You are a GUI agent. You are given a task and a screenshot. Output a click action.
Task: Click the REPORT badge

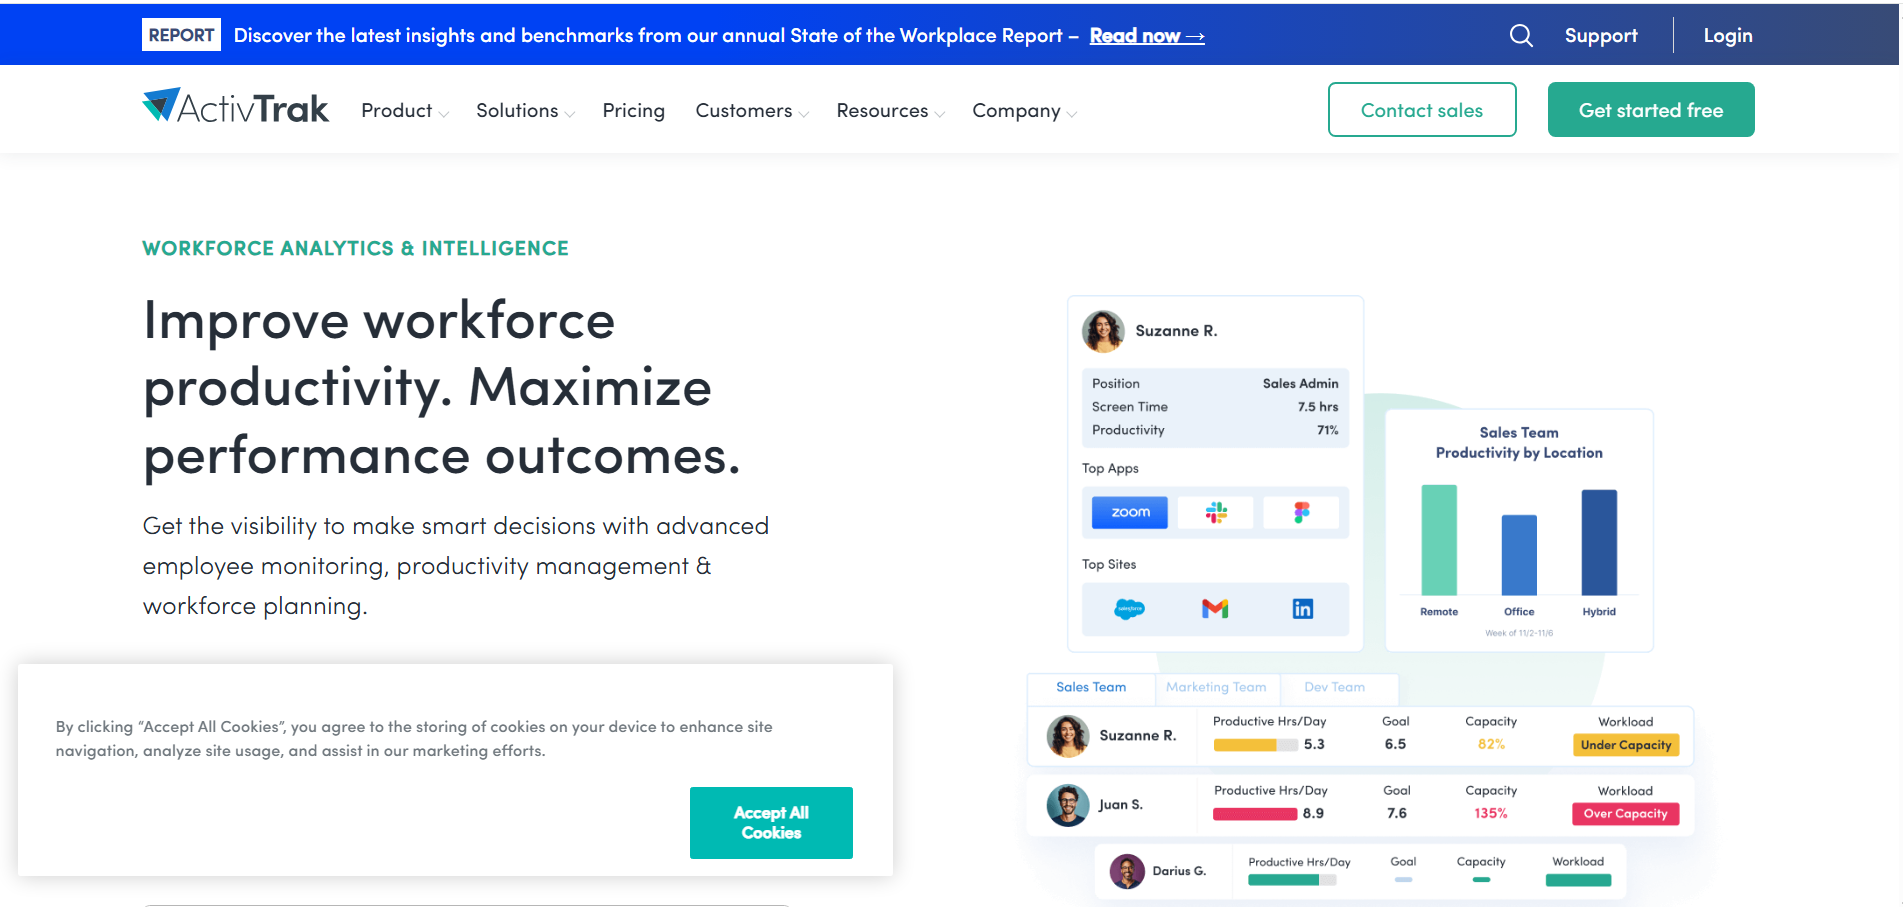pyautogui.click(x=181, y=35)
